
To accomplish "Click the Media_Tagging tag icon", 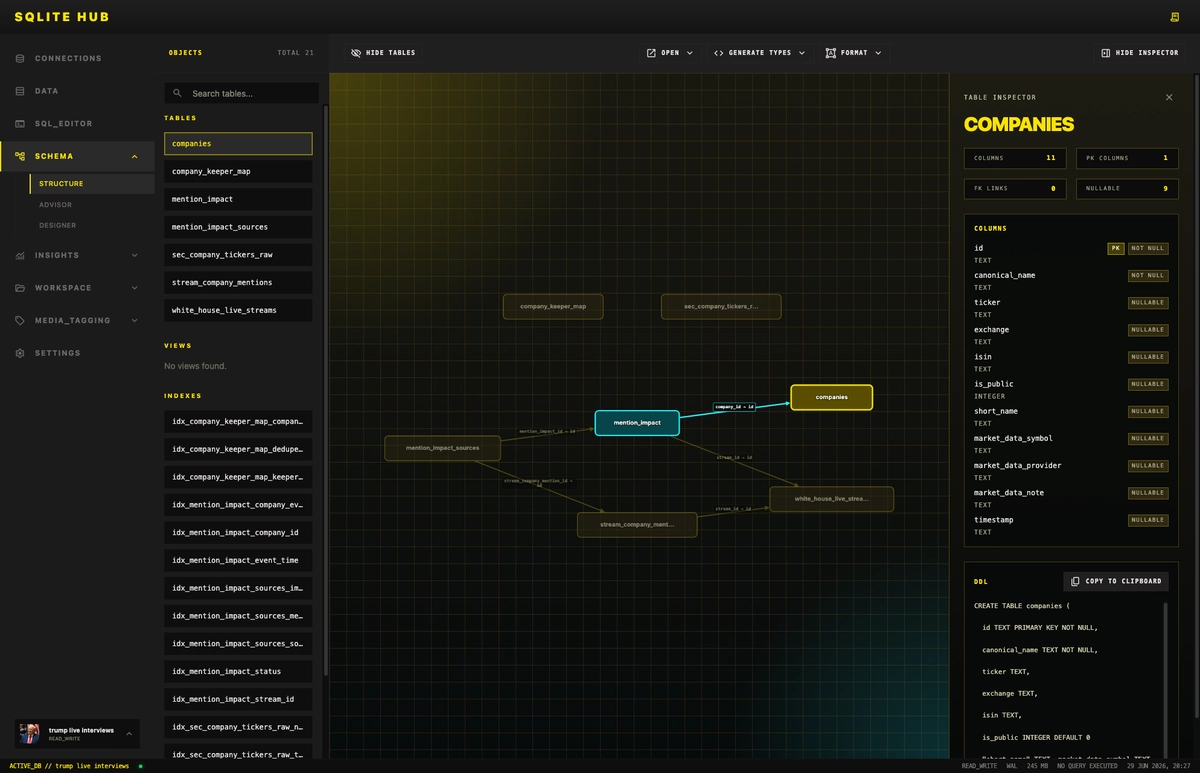I will [20, 320].
